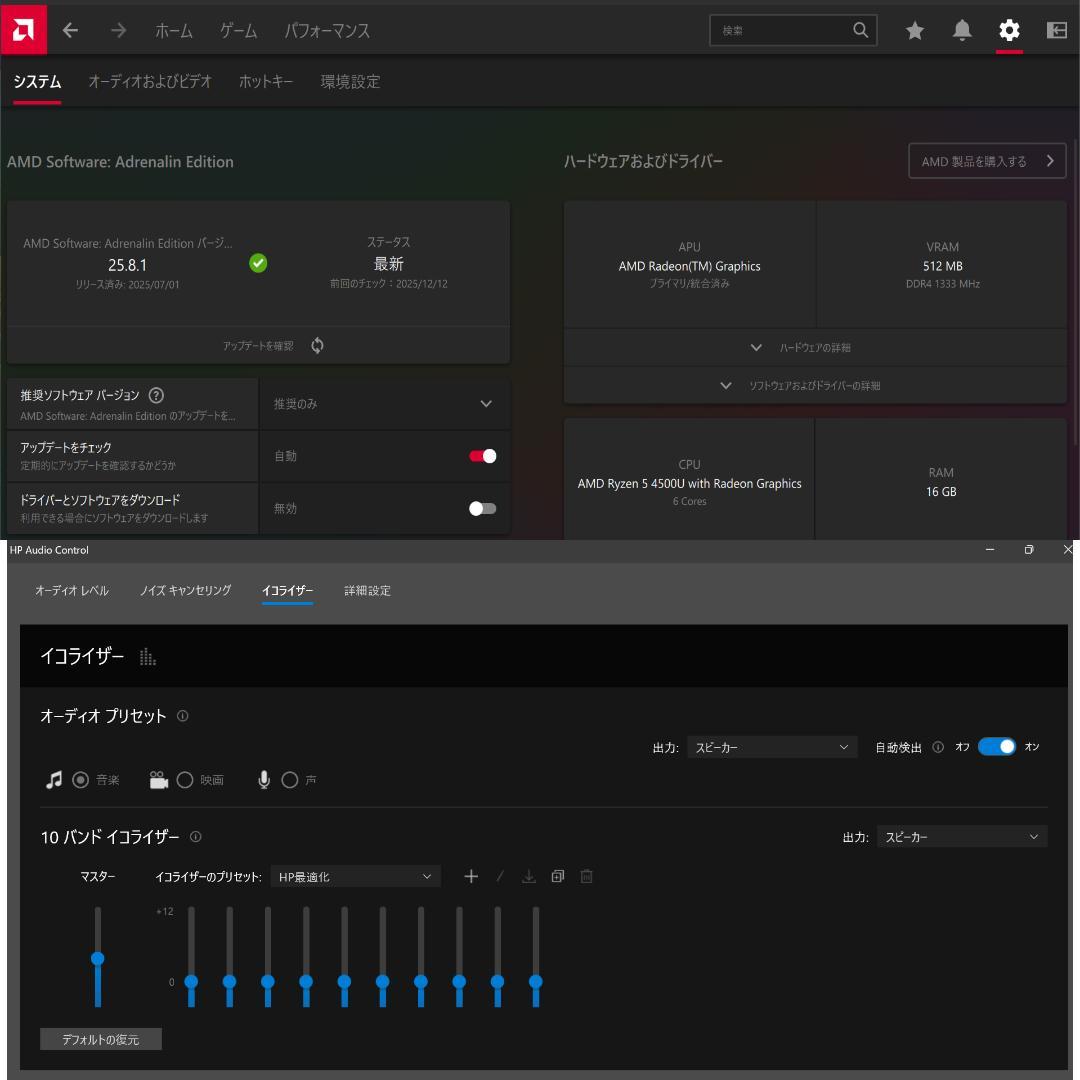The height and width of the screenshot is (1080, 1080).
Task: Switch to the ホットキー tab
Action: tap(265, 82)
